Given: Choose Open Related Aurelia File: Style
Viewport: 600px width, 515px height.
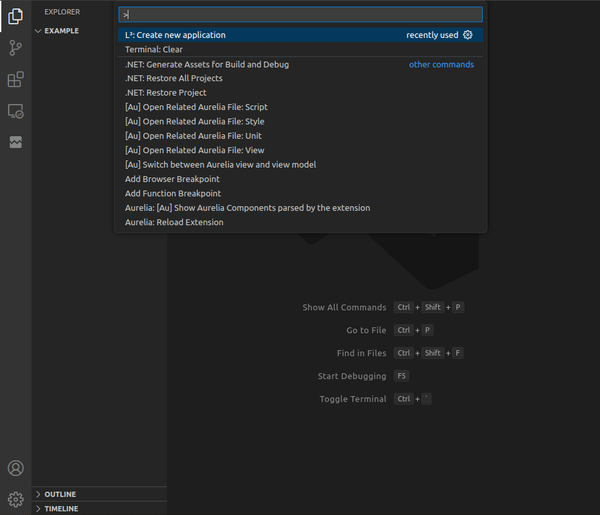Looking at the screenshot, I should point(300,121).
